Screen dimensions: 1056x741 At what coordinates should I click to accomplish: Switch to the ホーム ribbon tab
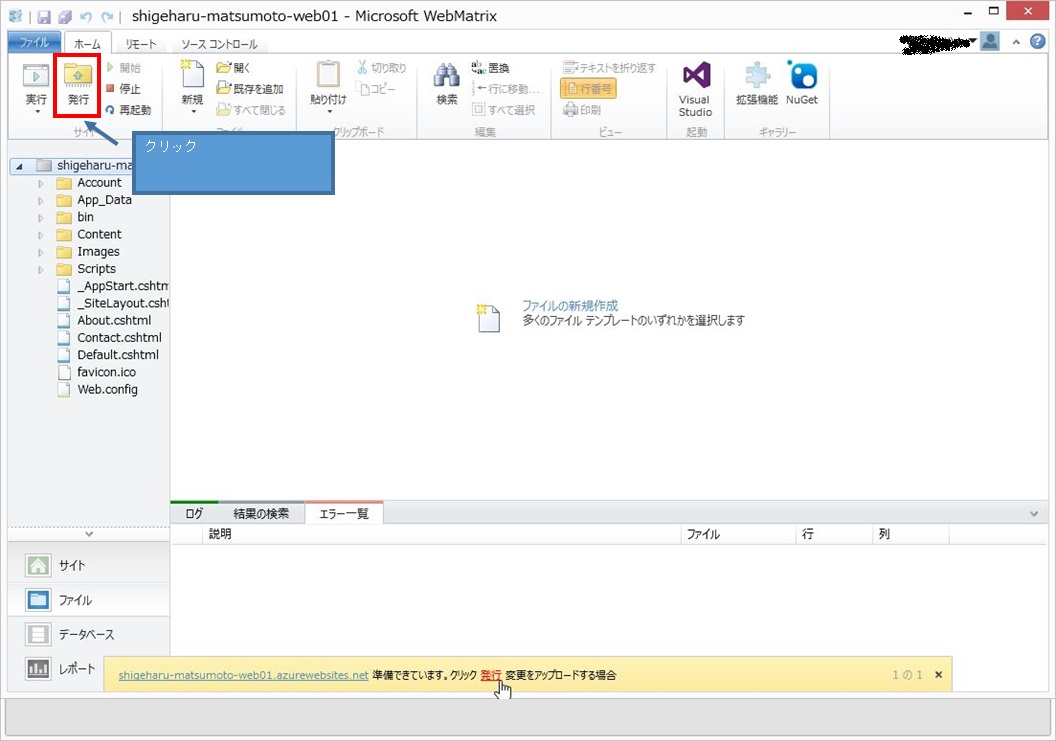pyautogui.click(x=88, y=44)
